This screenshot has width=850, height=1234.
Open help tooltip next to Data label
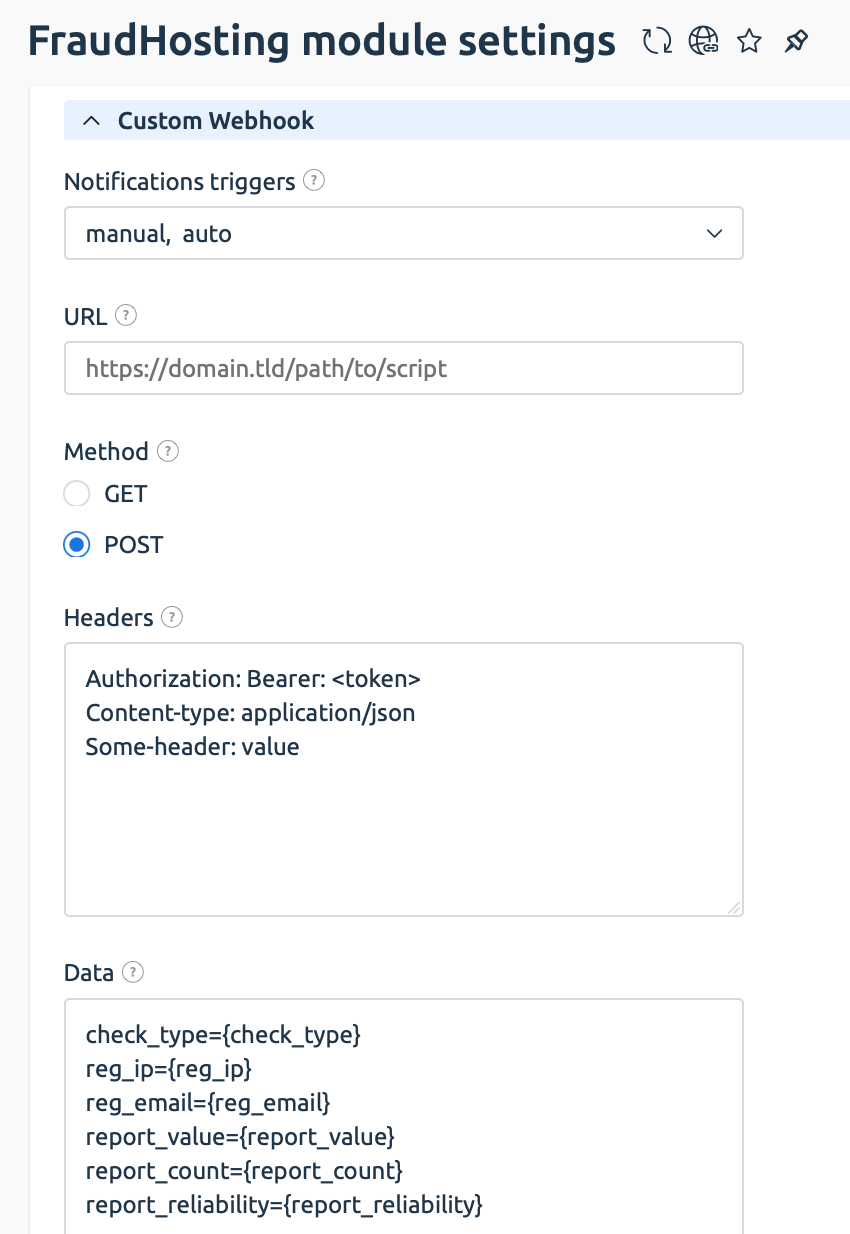click(133, 972)
